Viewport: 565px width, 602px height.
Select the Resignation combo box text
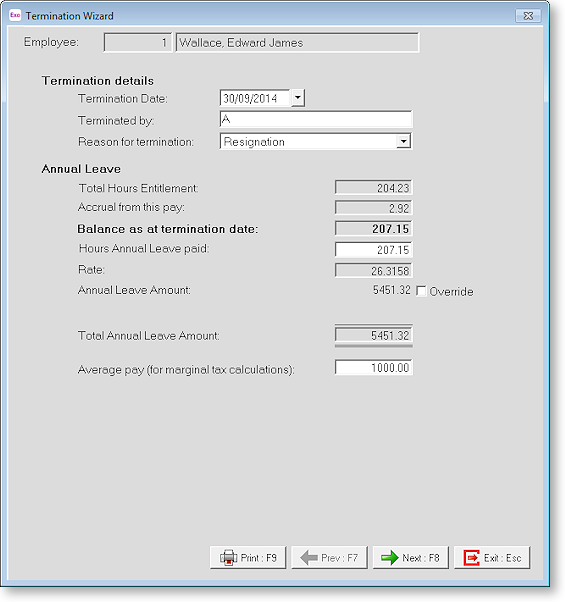click(x=254, y=142)
